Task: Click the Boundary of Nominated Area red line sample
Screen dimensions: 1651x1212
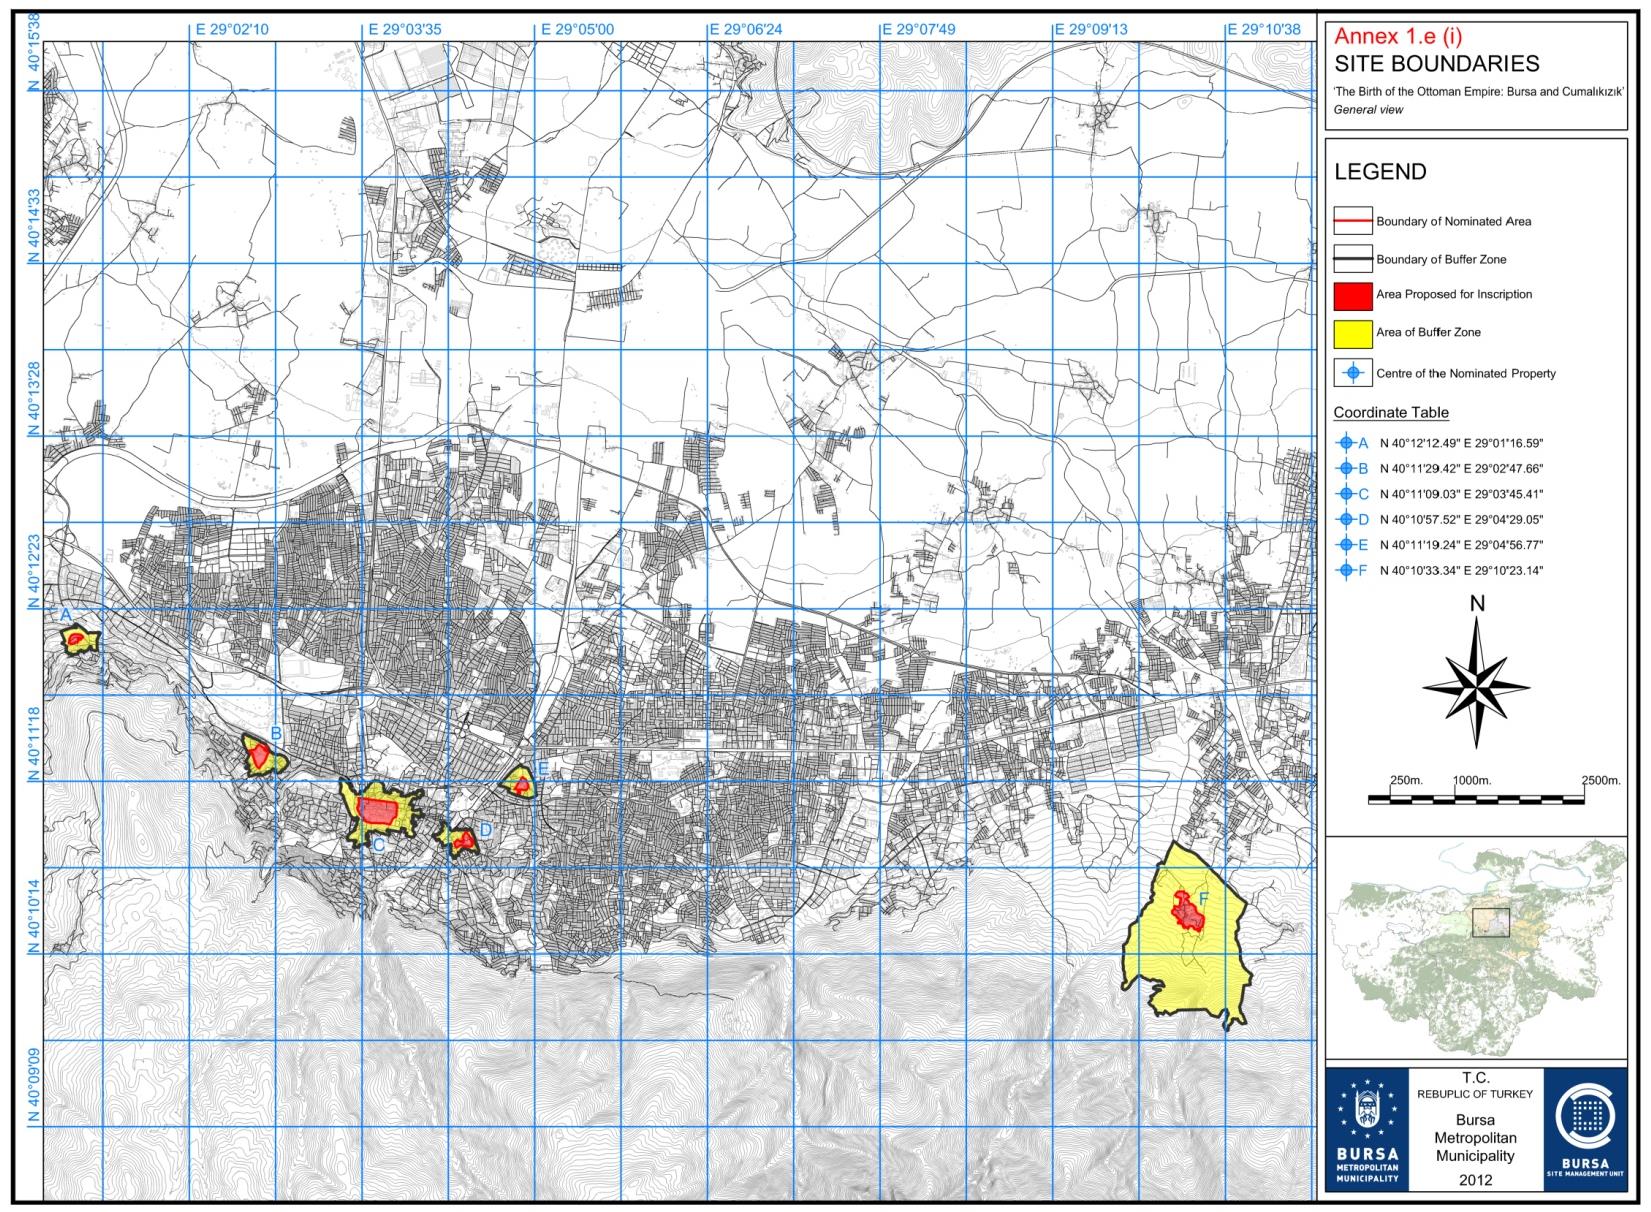Action: click(x=1353, y=220)
